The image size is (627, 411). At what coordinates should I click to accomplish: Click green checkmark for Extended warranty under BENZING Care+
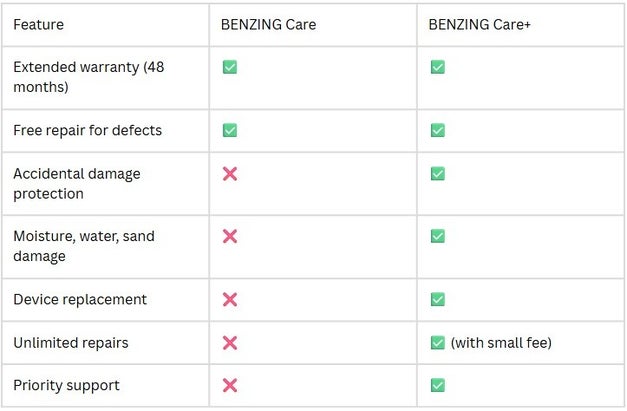click(x=438, y=67)
